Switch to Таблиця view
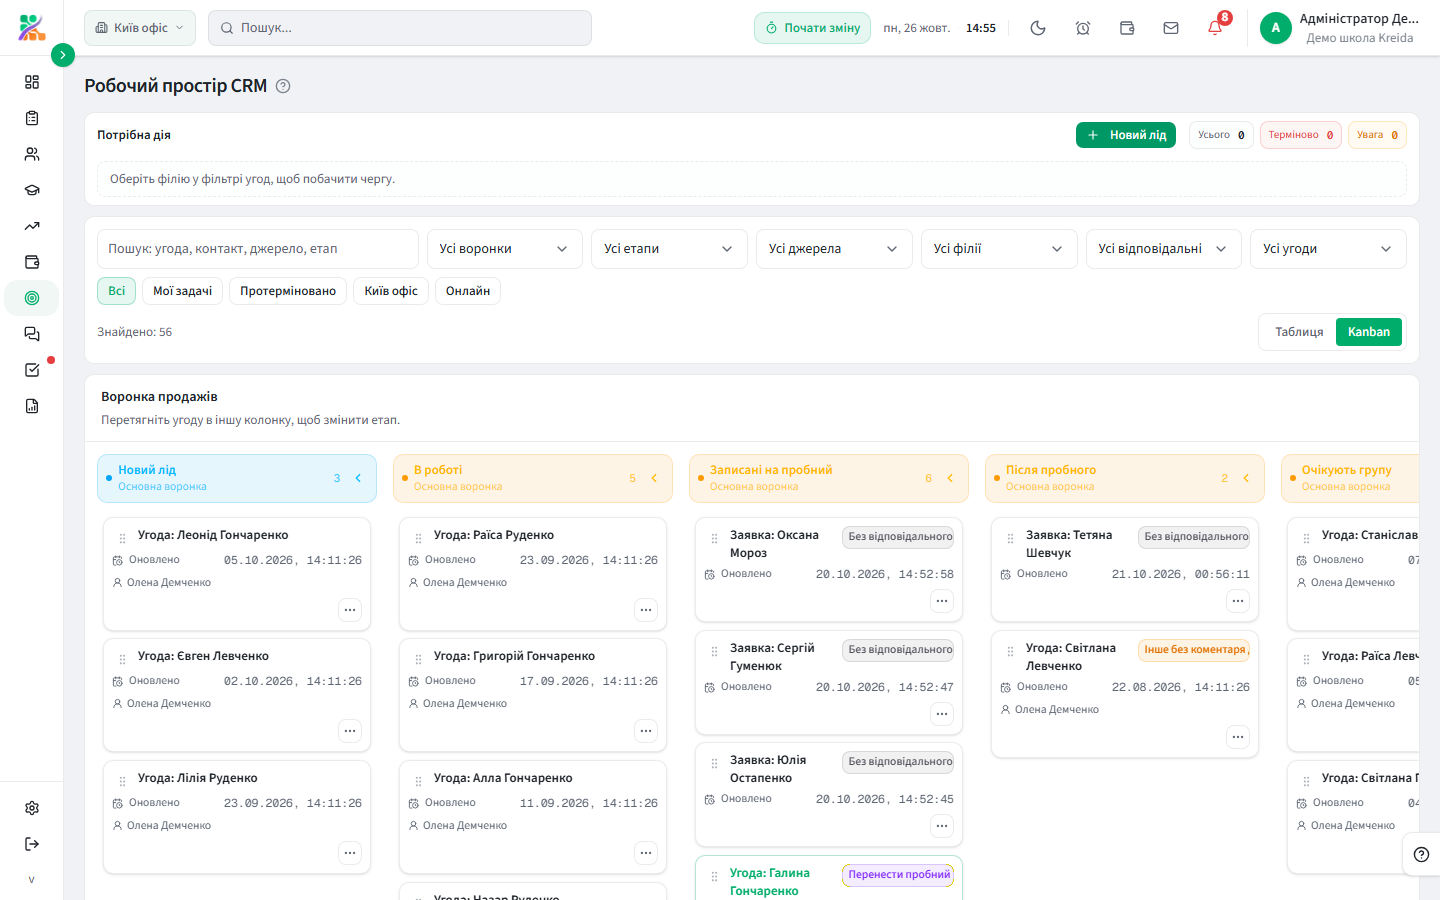Image resolution: width=1440 pixels, height=900 pixels. [1299, 332]
